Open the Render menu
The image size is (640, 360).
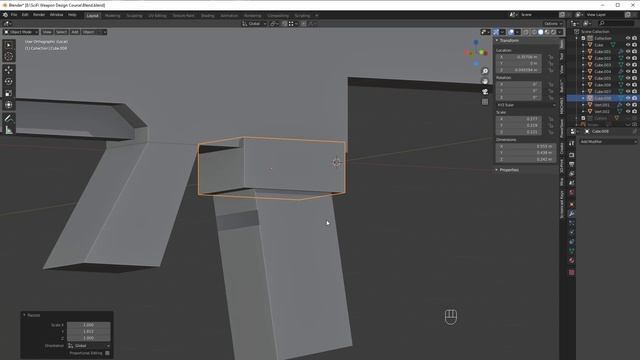tap(39, 15)
